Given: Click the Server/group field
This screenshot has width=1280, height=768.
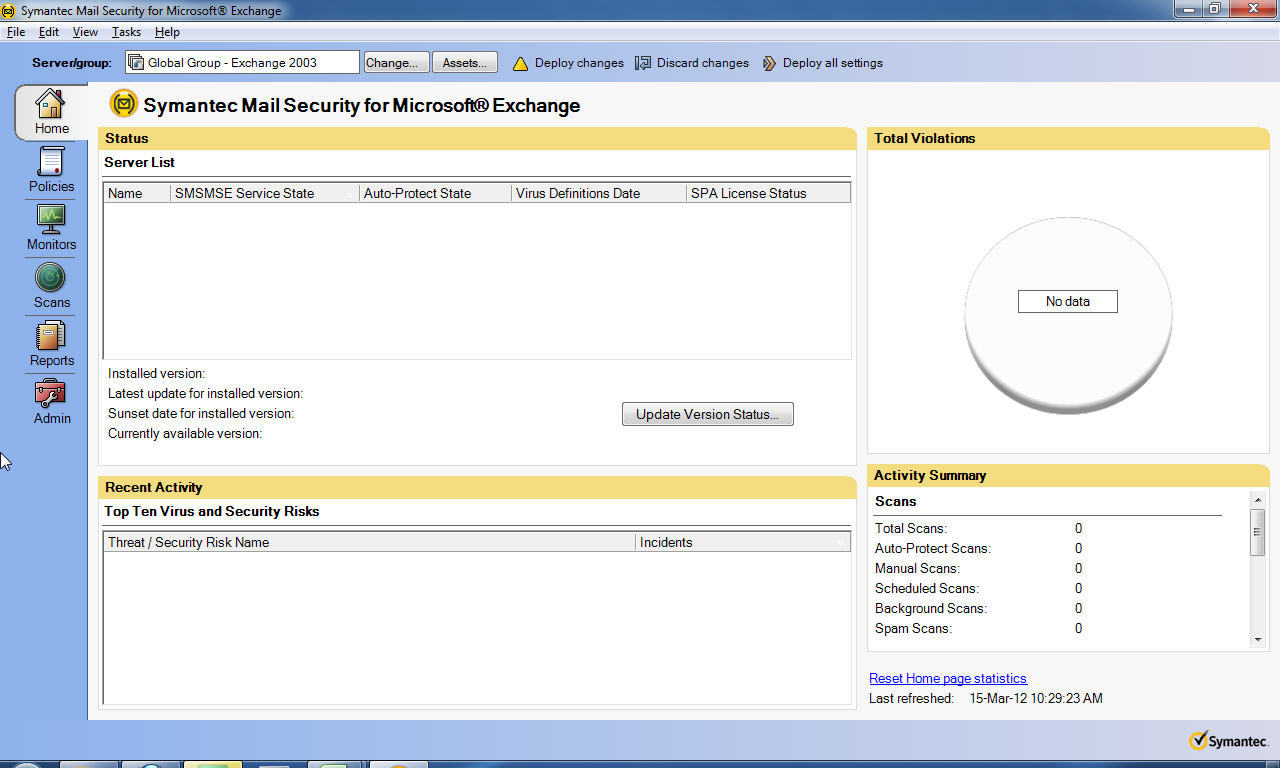Looking at the screenshot, I should point(242,62).
